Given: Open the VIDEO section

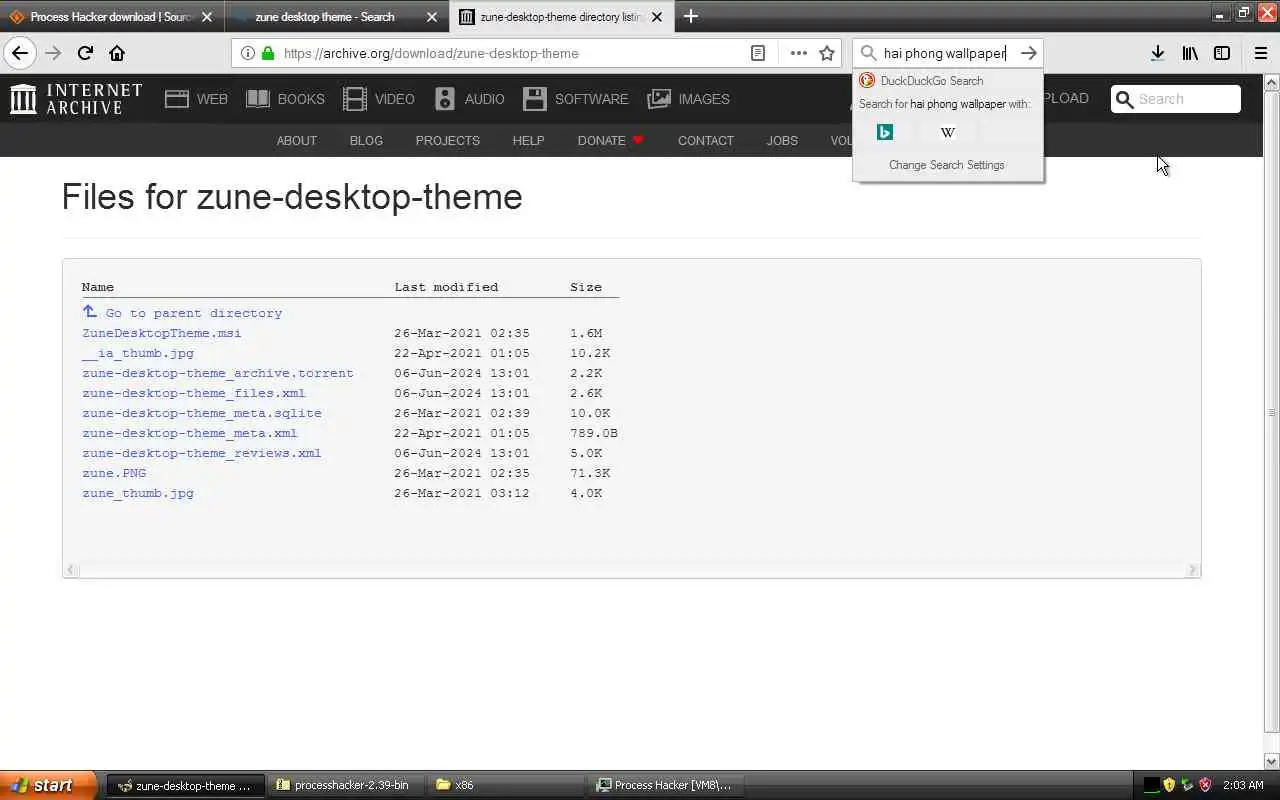Looking at the screenshot, I should 379,98.
